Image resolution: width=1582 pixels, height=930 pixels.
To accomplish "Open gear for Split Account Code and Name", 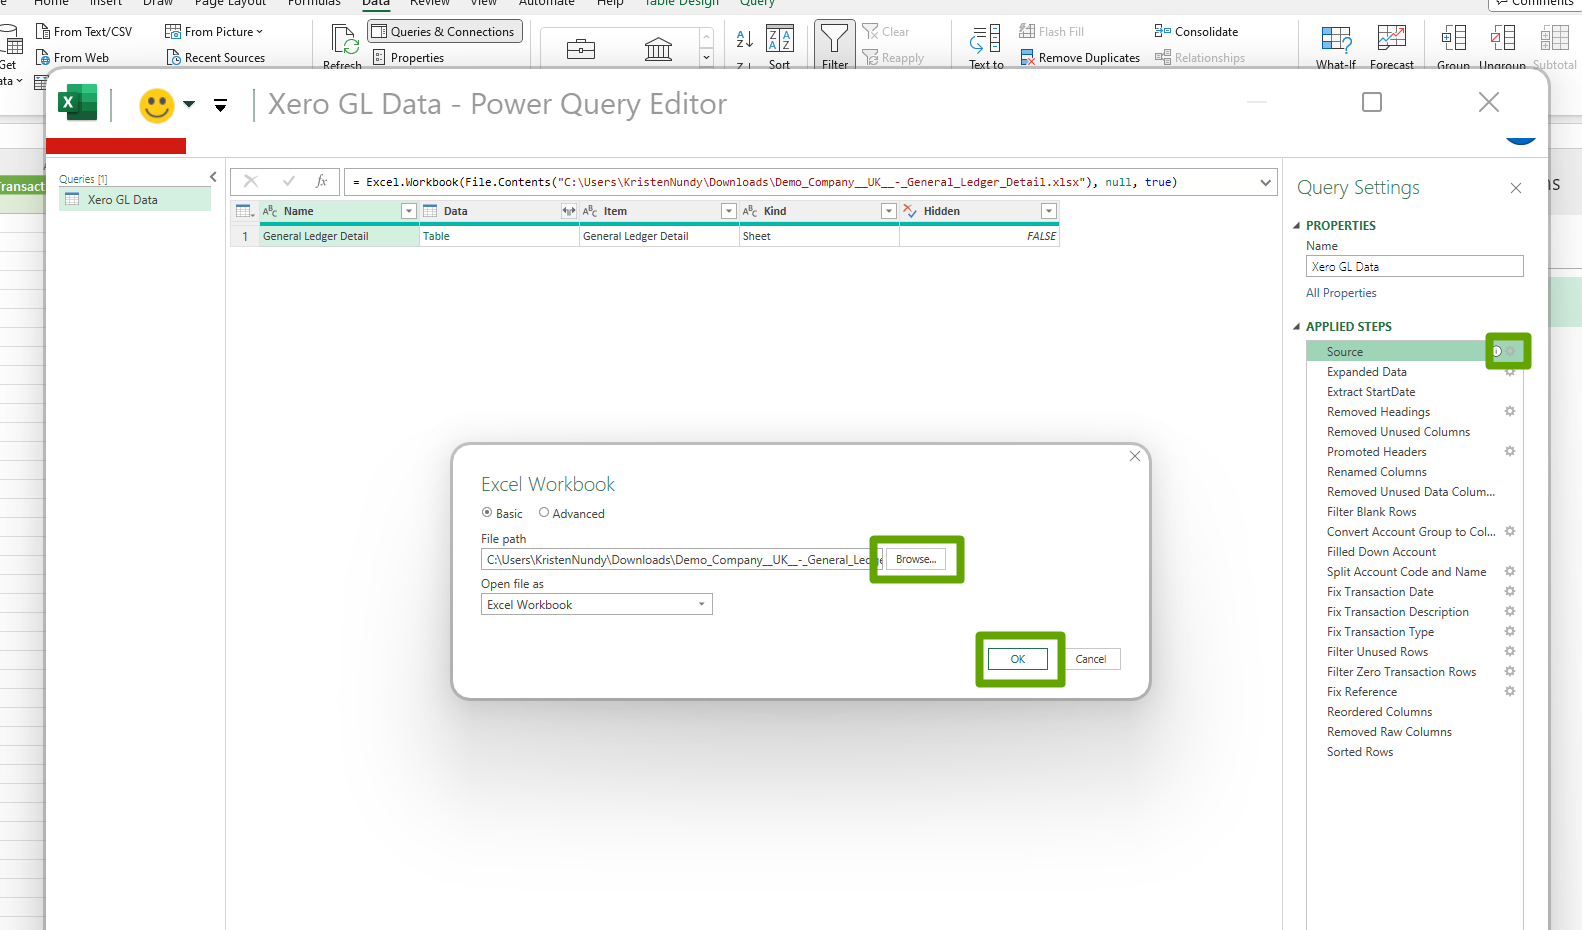I will click(x=1510, y=571).
